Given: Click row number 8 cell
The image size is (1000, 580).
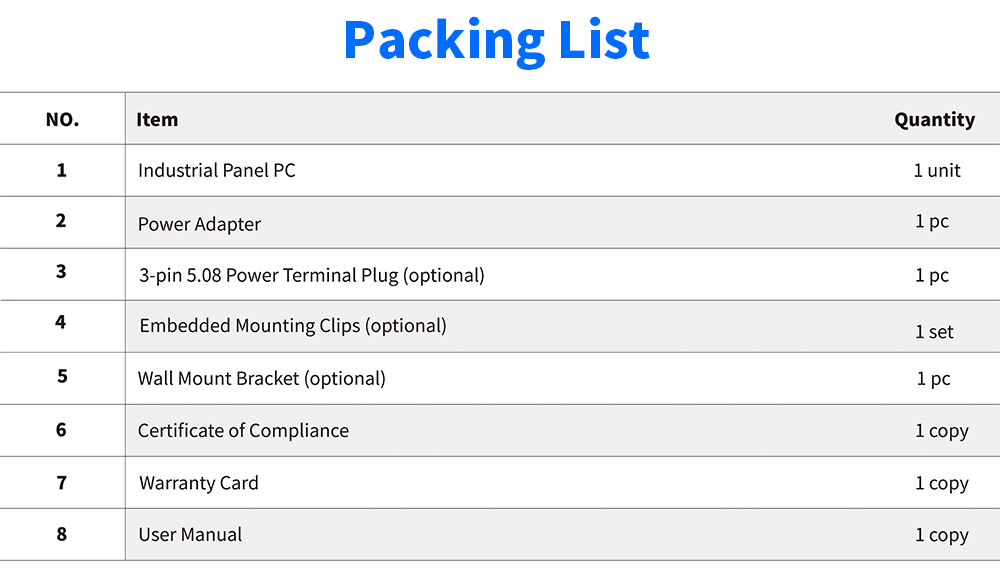Looking at the screenshot, I should tap(61, 534).
